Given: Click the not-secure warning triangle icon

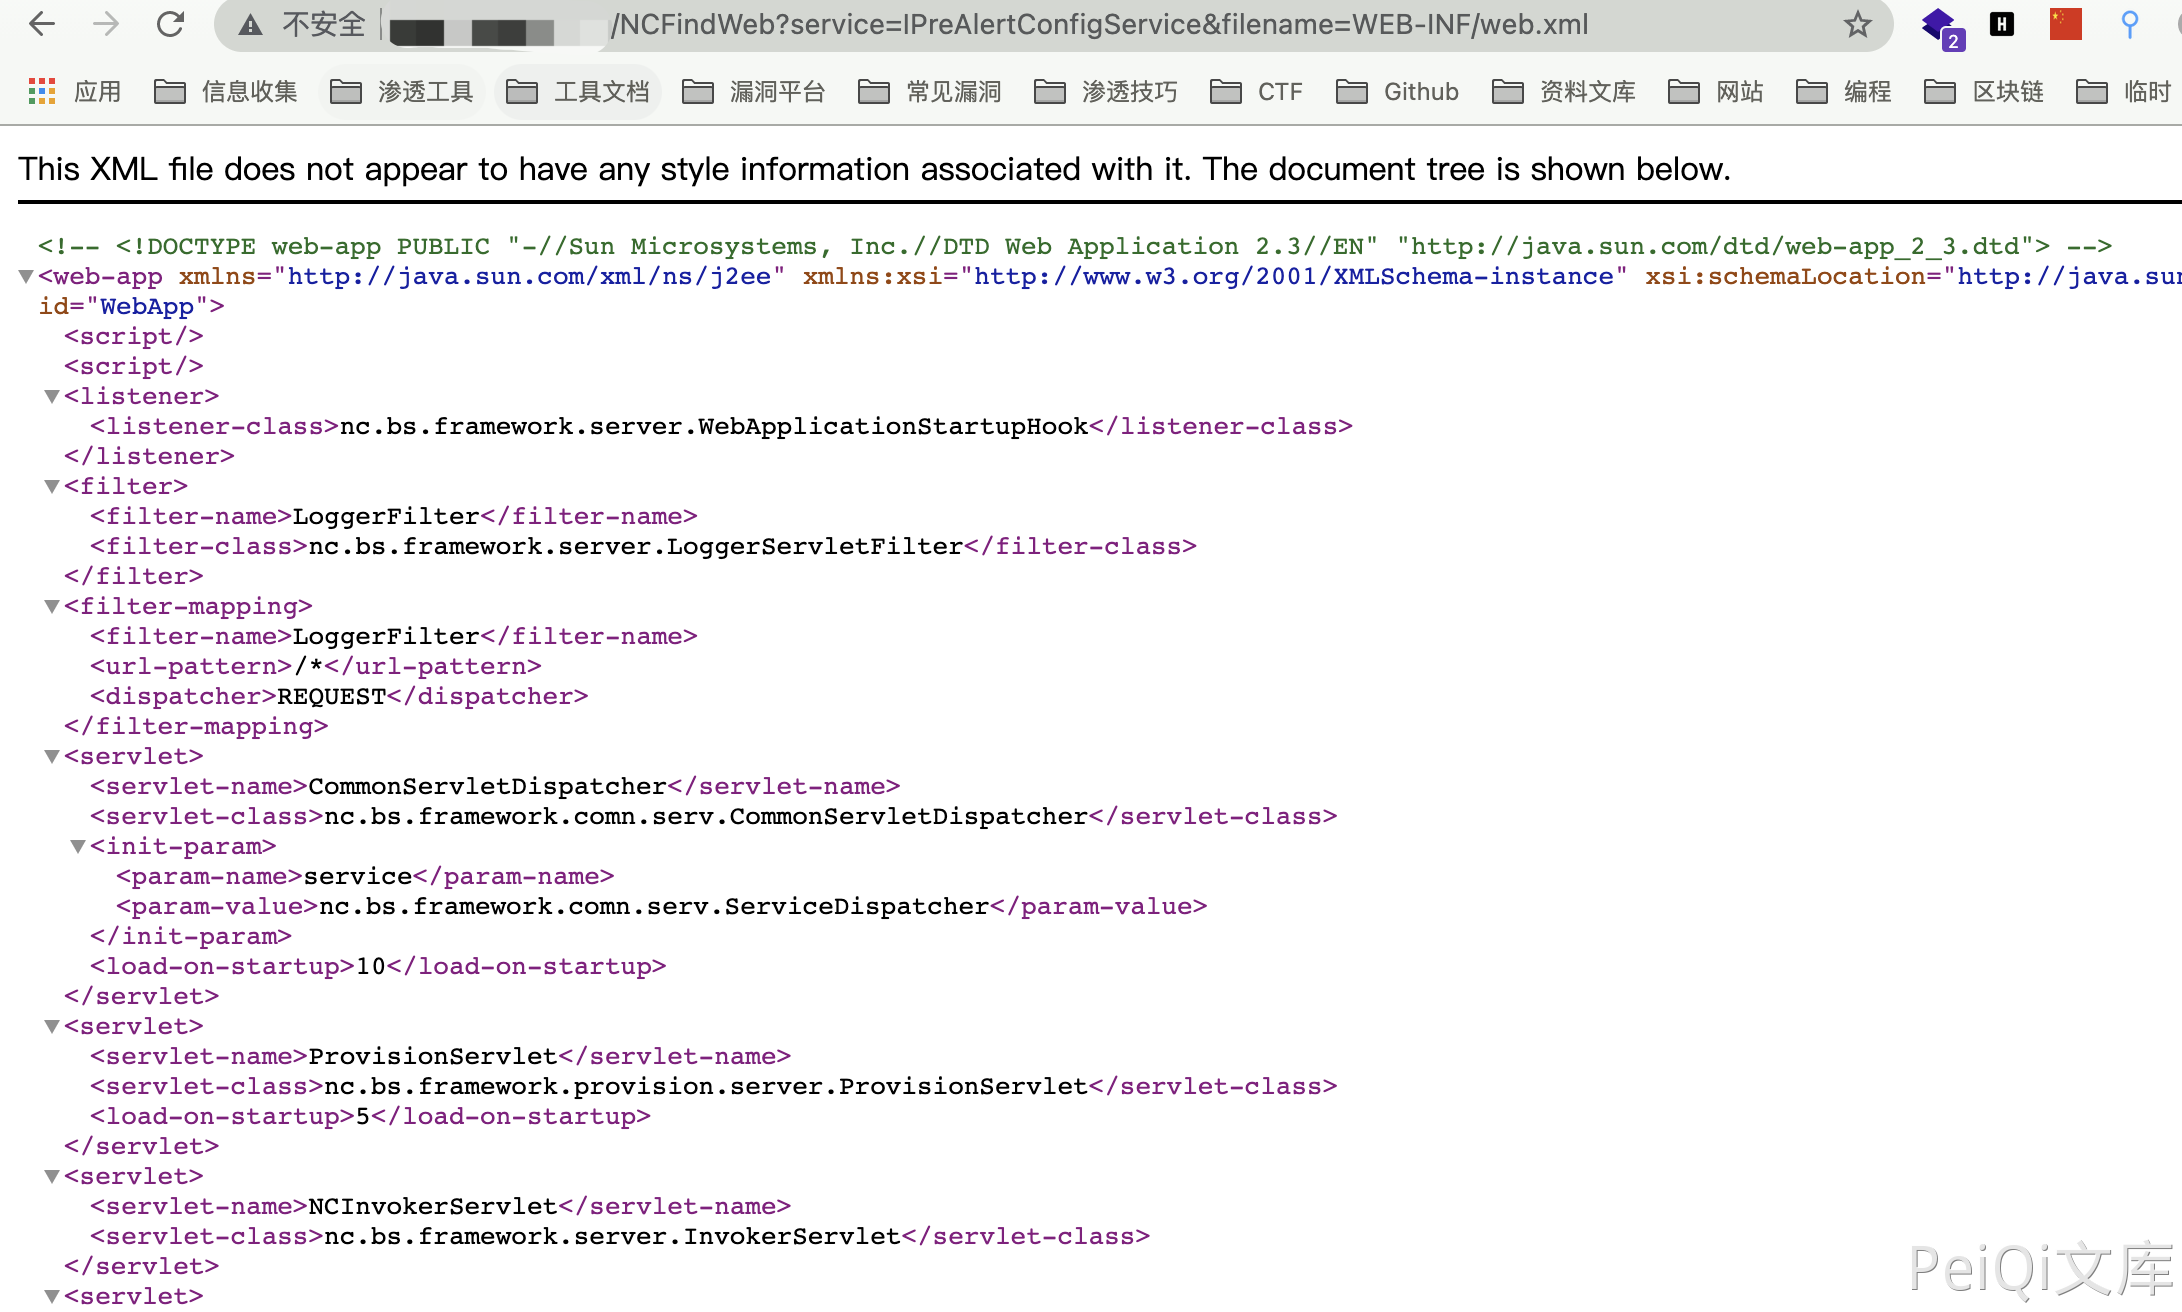Looking at the screenshot, I should pos(250,25).
